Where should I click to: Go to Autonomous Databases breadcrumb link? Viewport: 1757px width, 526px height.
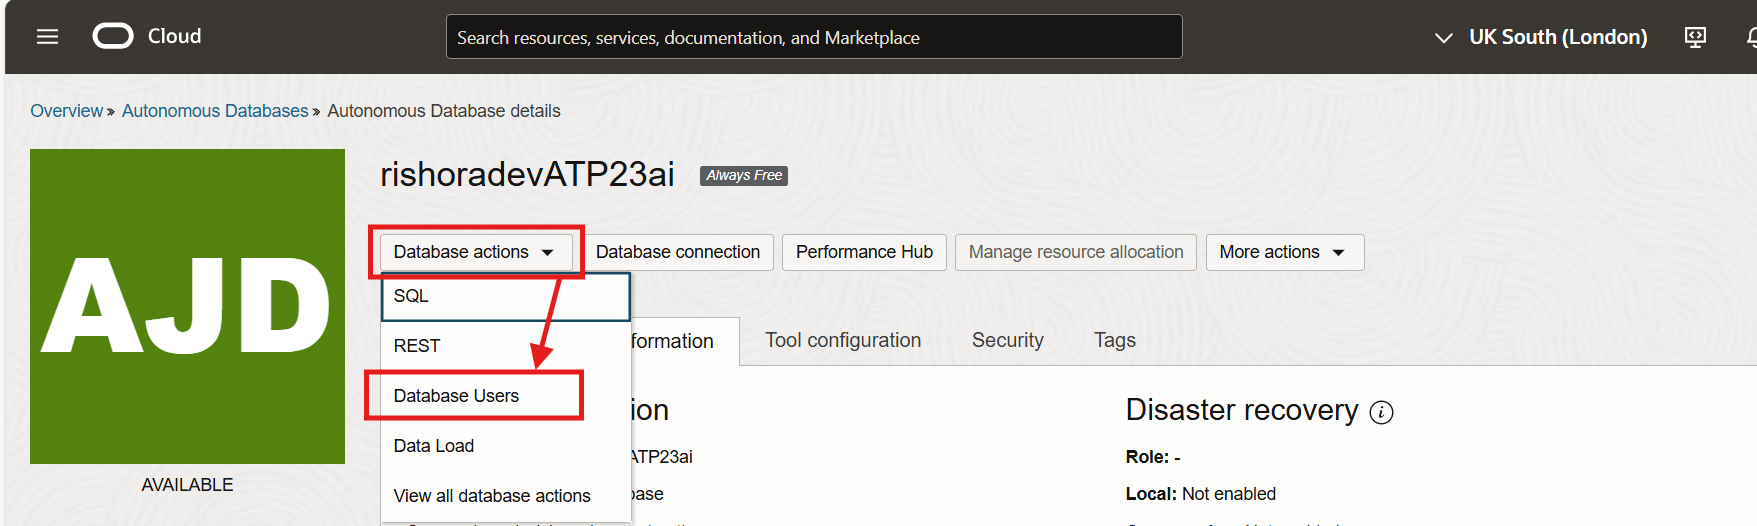click(x=215, y=111)
